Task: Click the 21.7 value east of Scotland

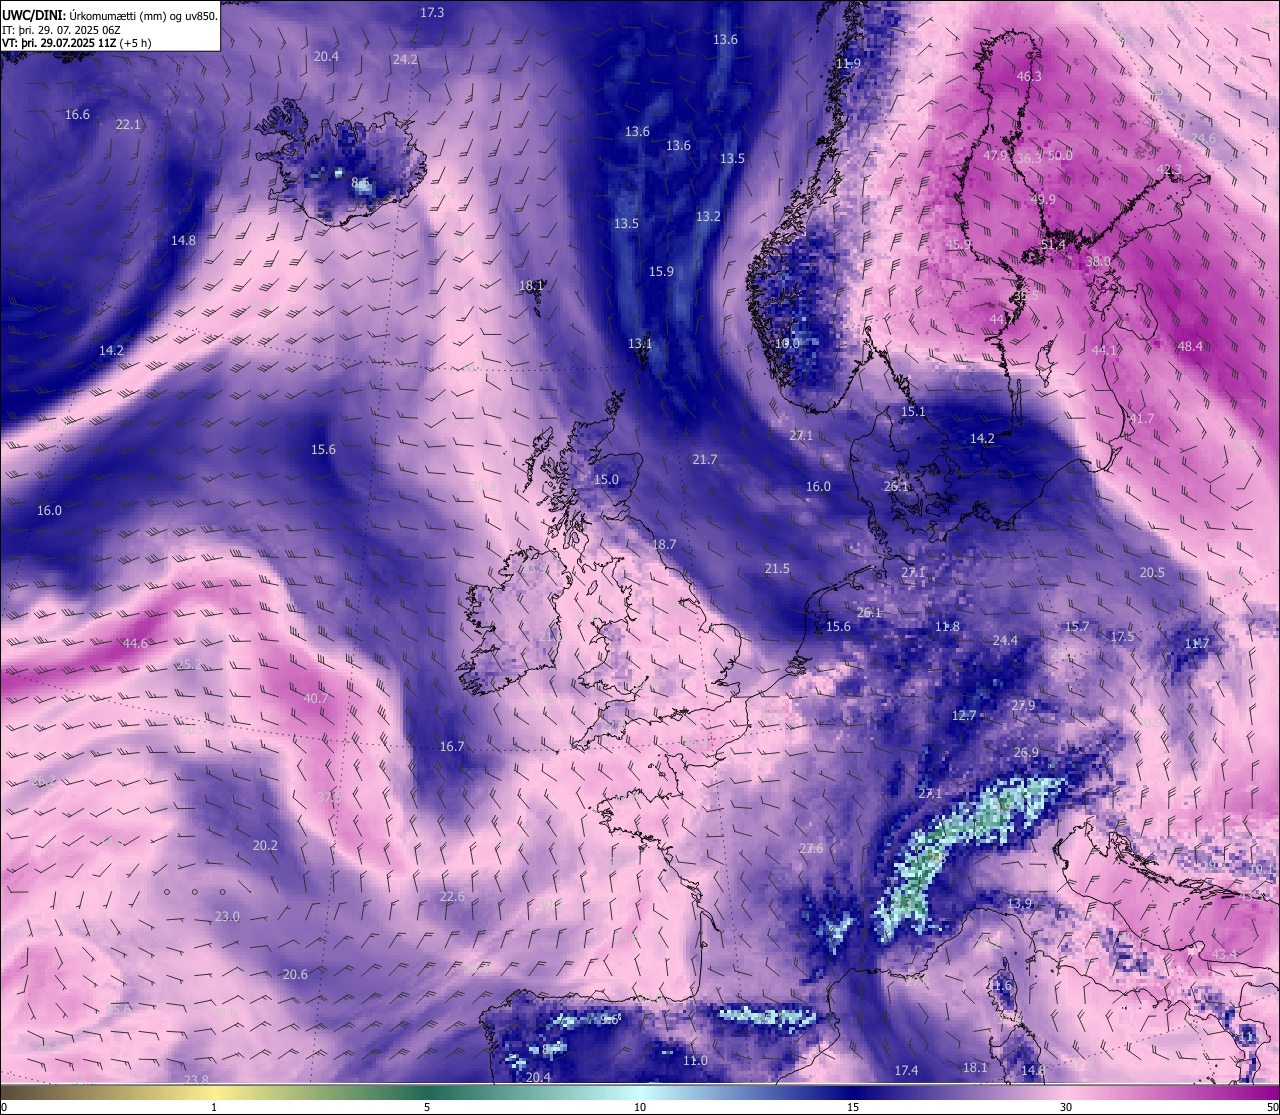Action: pos(705,459)
